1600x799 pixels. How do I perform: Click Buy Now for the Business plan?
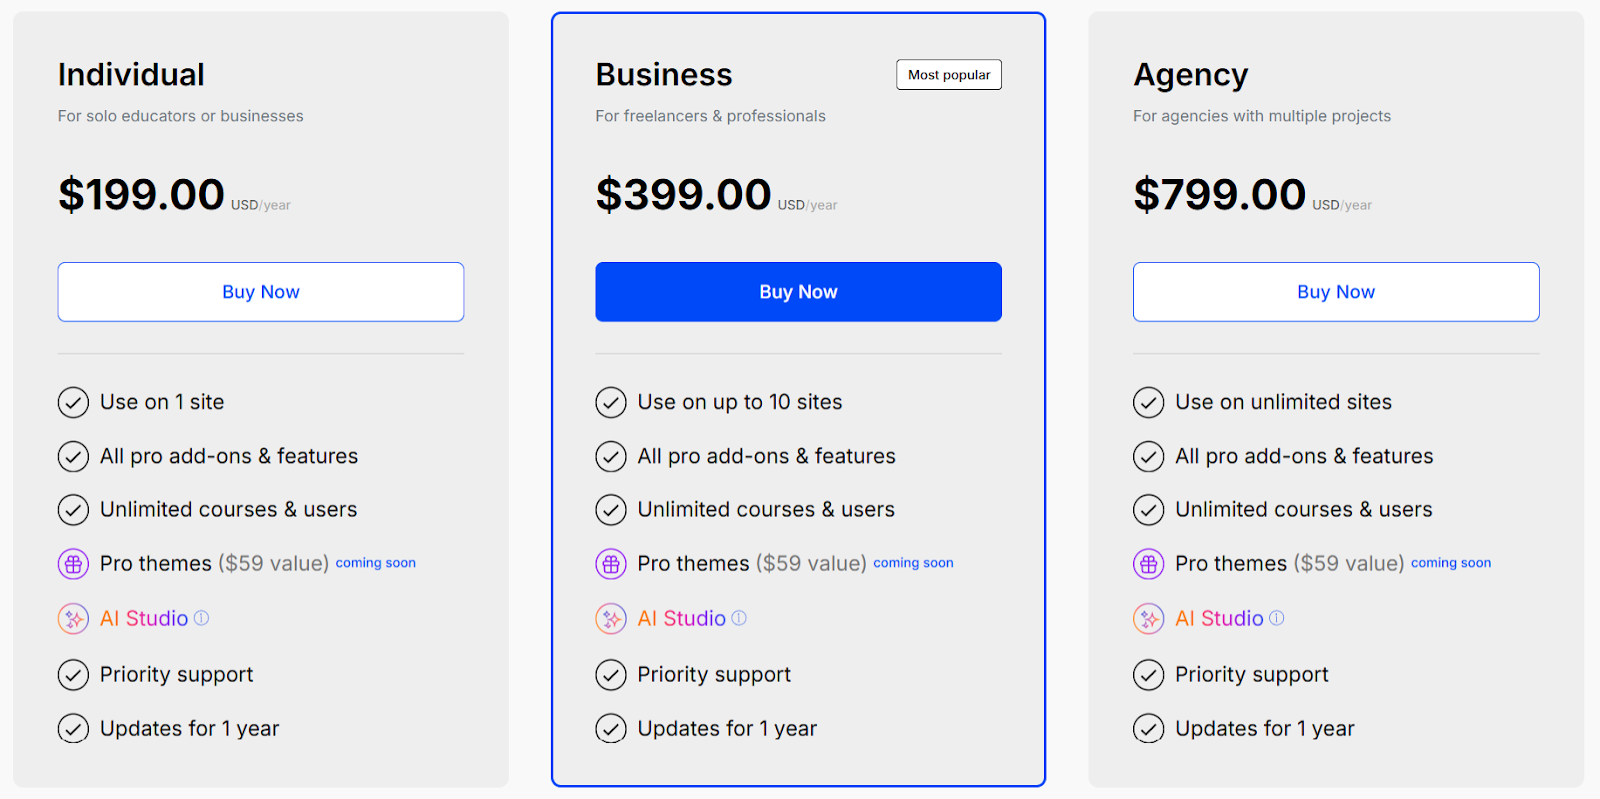point(797,291)
